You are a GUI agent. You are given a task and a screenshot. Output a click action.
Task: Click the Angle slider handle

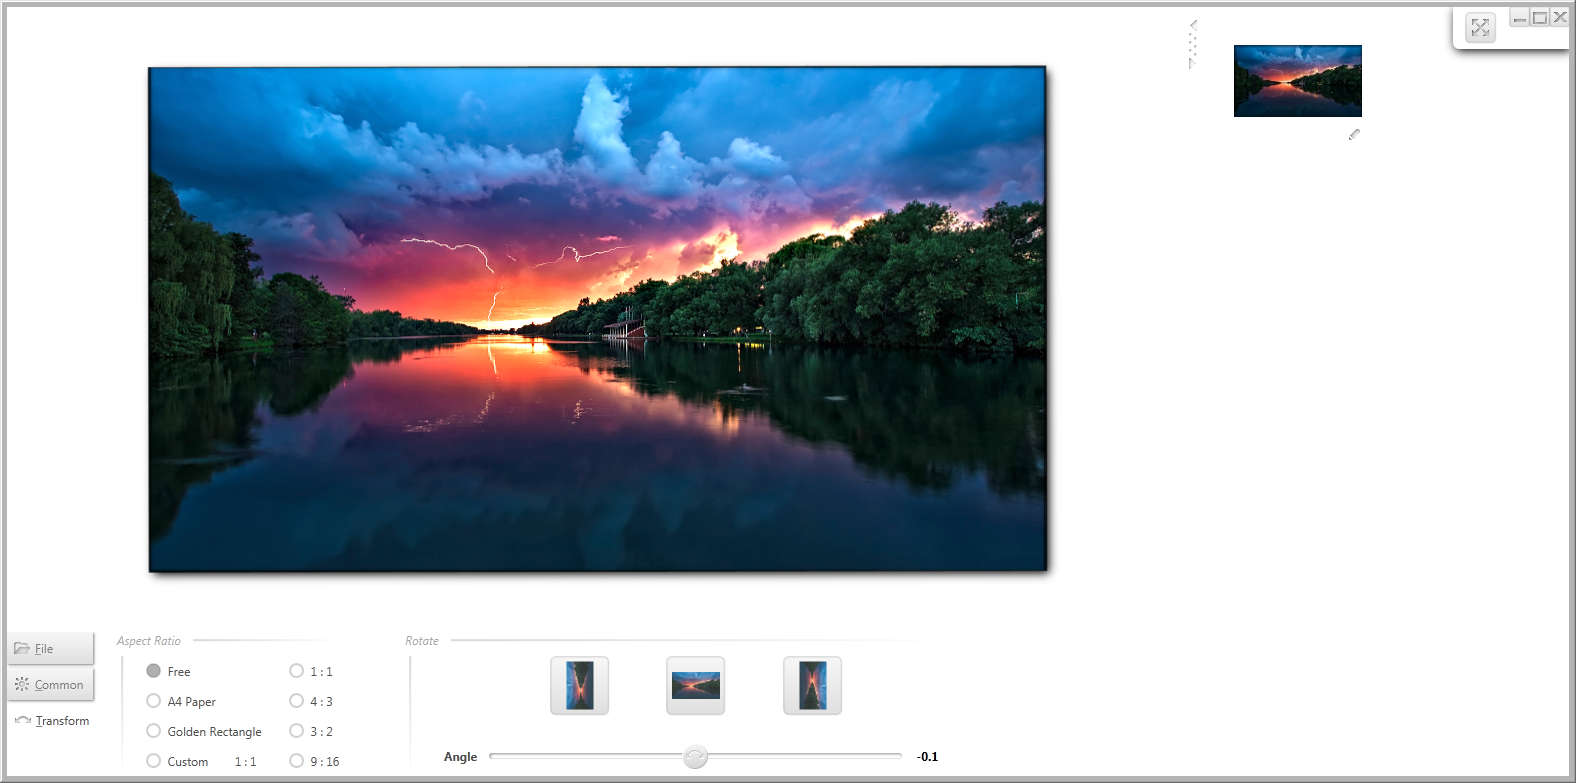tap(695, 757)
